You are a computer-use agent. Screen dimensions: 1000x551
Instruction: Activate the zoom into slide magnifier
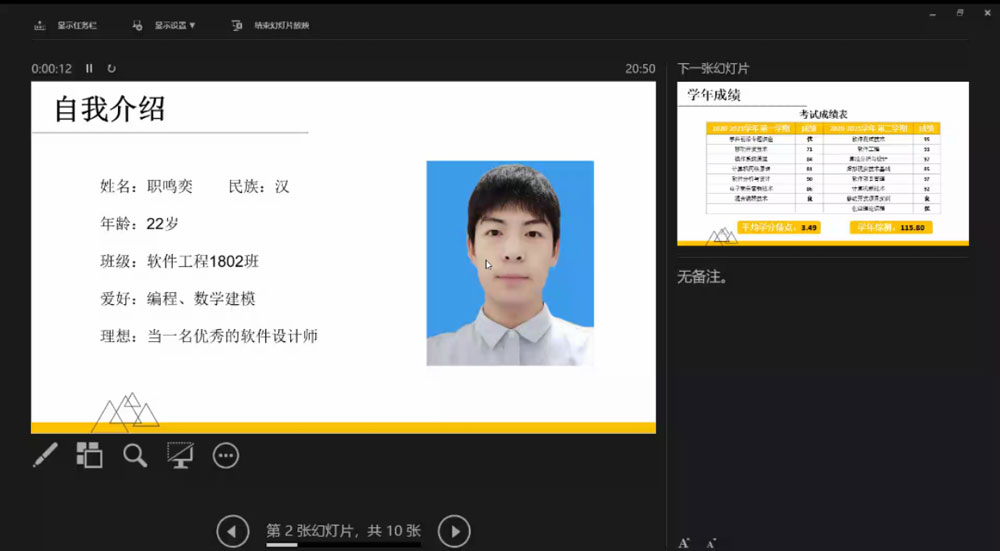(x=135, y=456)
